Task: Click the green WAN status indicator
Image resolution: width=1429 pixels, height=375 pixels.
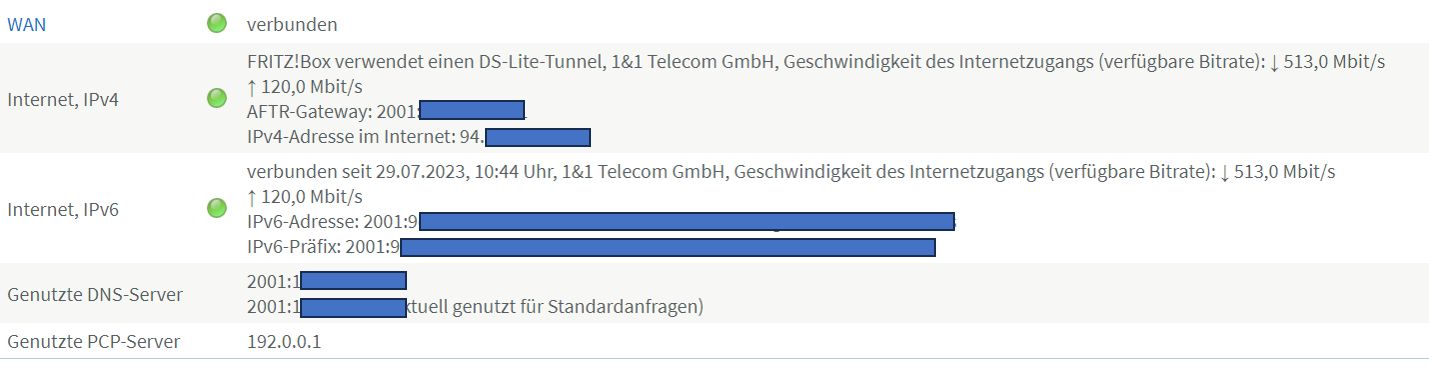Action: pyautogui.click(x=217, y=23)
